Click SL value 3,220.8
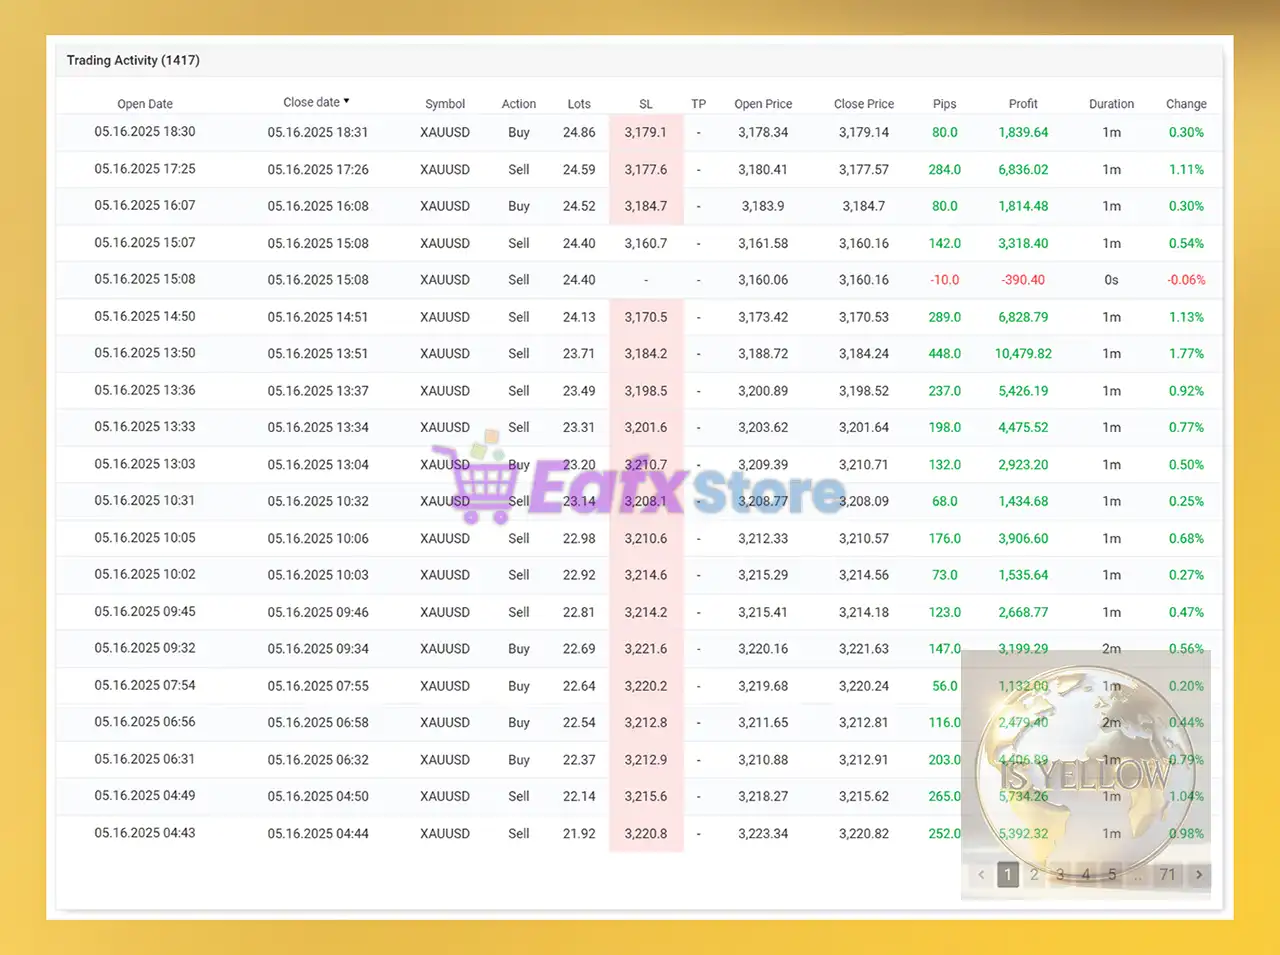Screen dimensions: 1280x955 pos(646,834)
